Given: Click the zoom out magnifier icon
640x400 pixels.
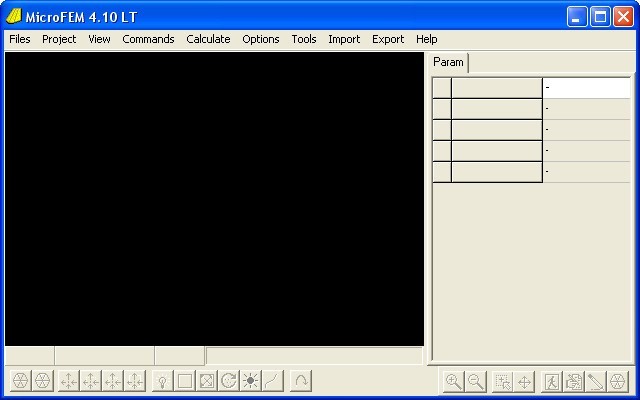Looking at the screenshot, I should [x=476, y=382].
